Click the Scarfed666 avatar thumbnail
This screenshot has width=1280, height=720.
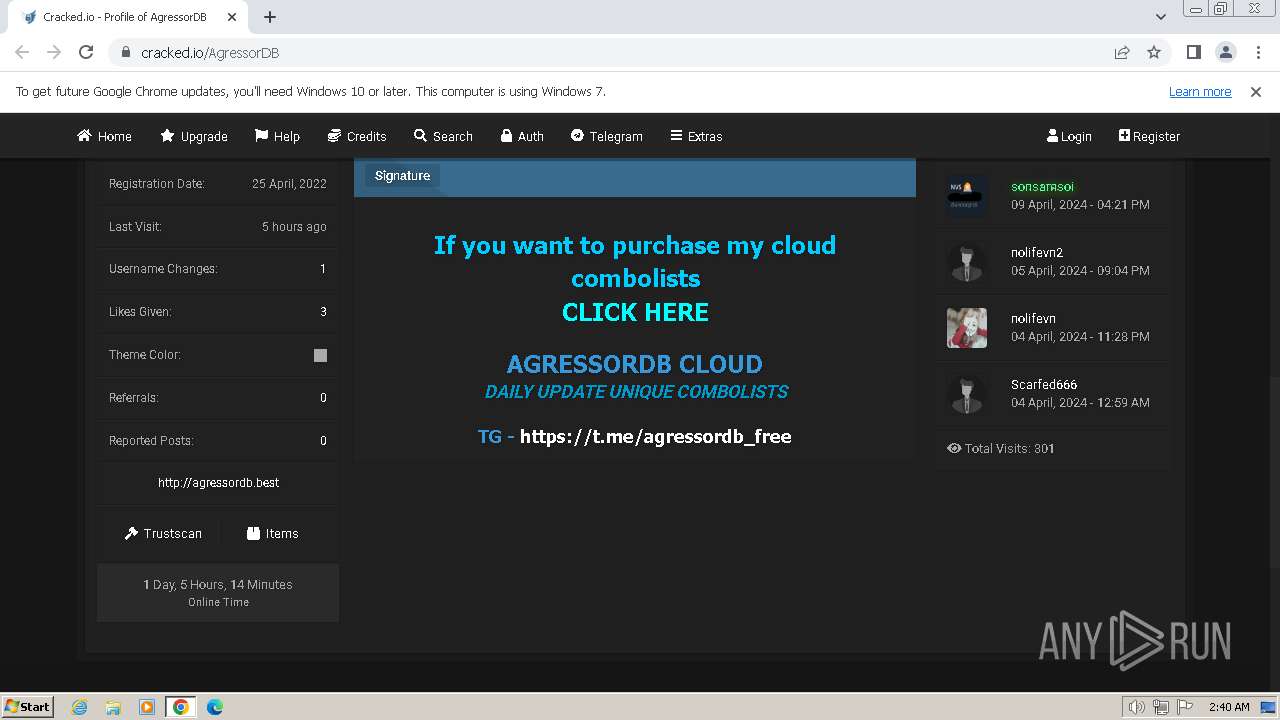point(967,394)
